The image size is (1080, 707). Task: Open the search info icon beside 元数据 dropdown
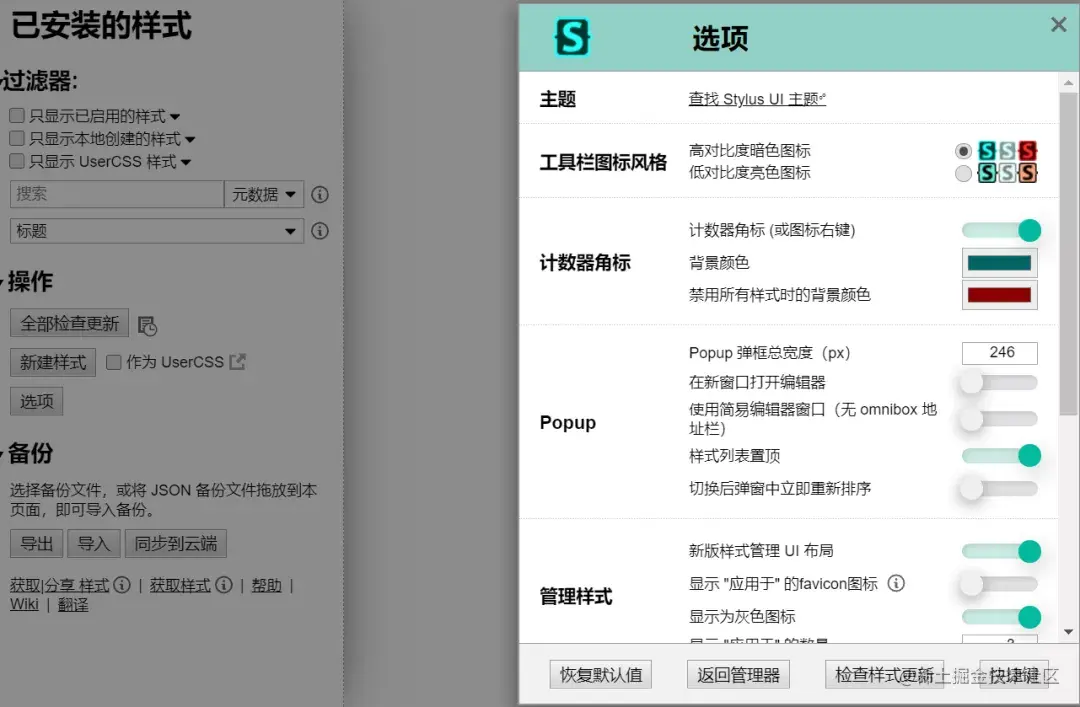(320, 194)
